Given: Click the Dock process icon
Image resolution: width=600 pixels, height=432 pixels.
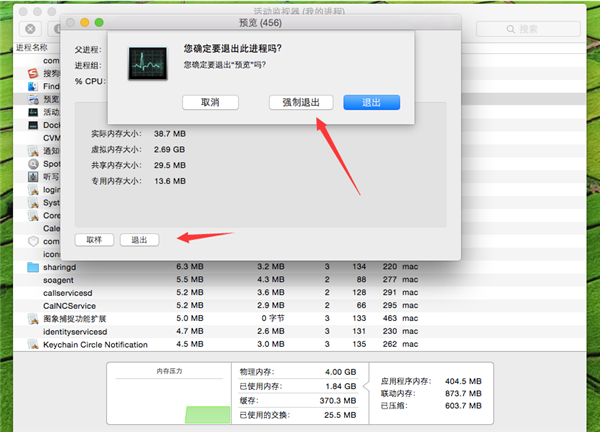Looking at the screenshot, I should 34,125.
